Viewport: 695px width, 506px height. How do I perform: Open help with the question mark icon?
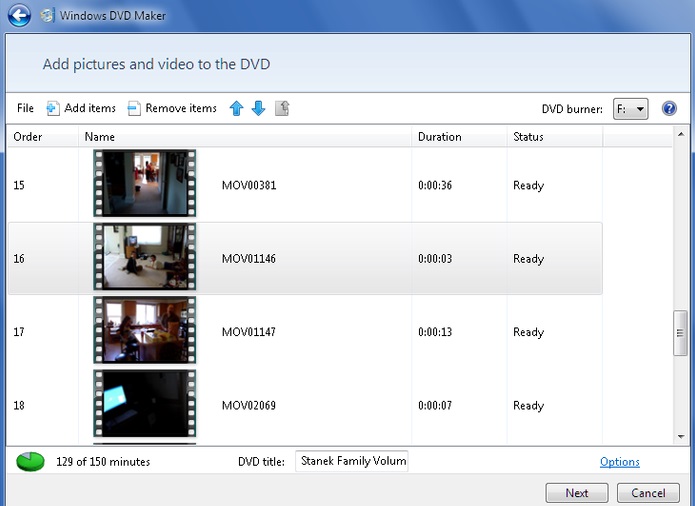point(670,108)
